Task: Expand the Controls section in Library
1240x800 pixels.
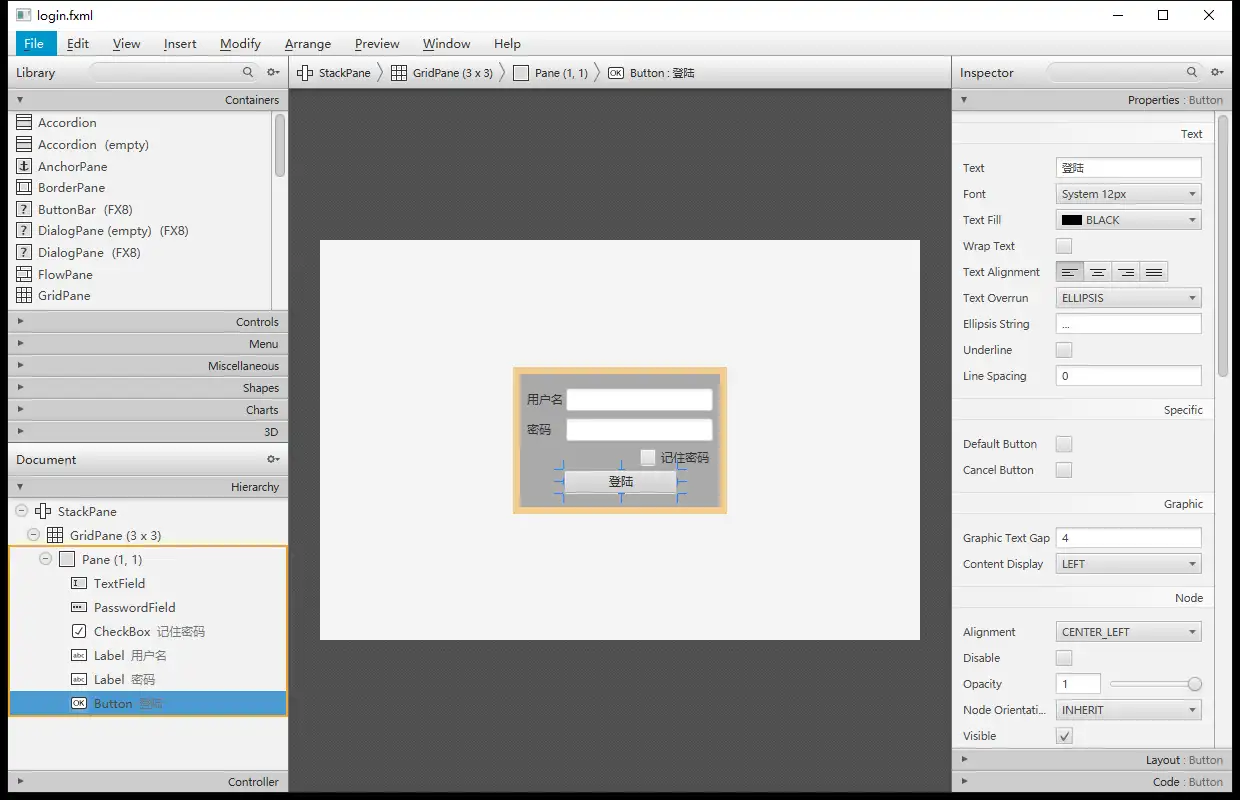Action: click(x=148, y=322)
